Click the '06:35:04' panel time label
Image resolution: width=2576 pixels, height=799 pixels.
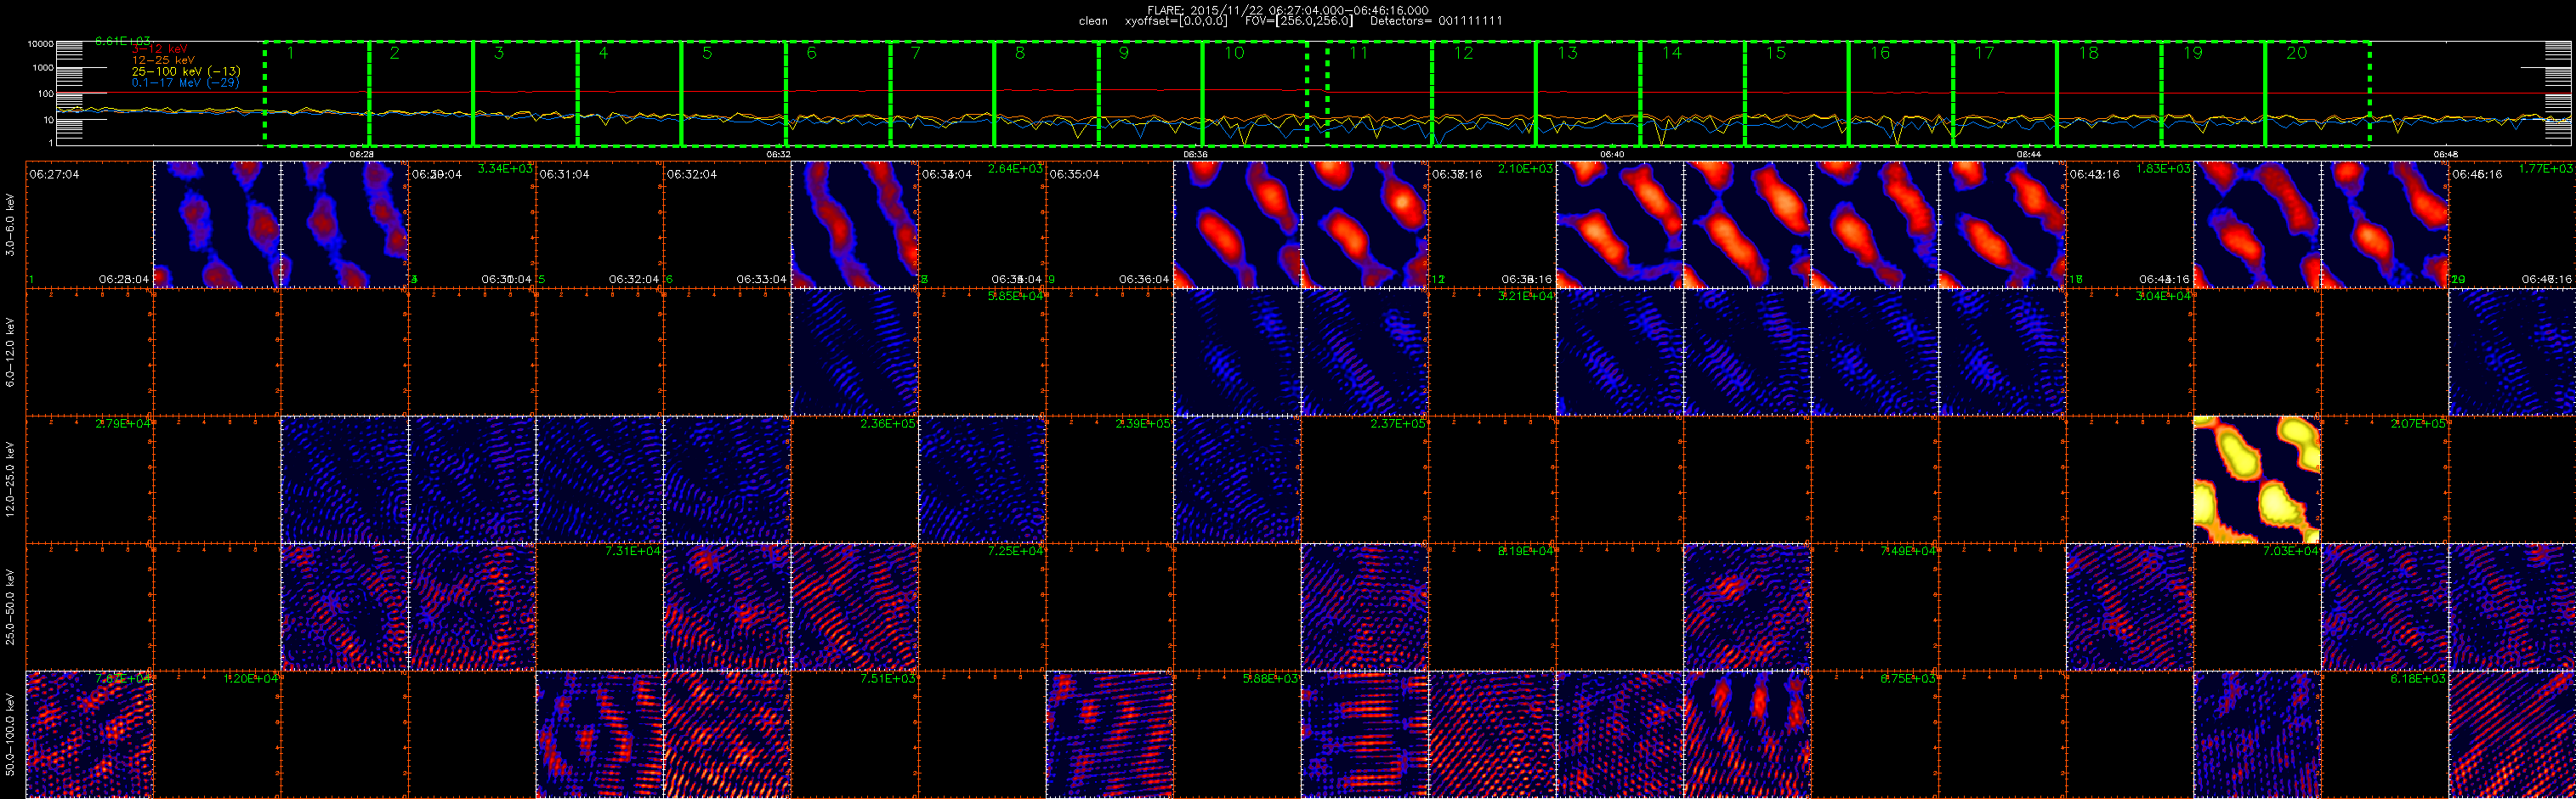pos(1075,174)
